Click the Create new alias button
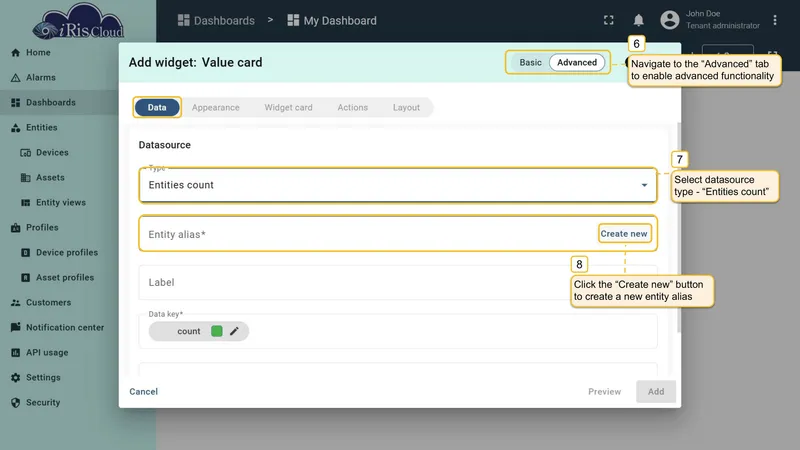800x450 pixels. pos(624,234)
